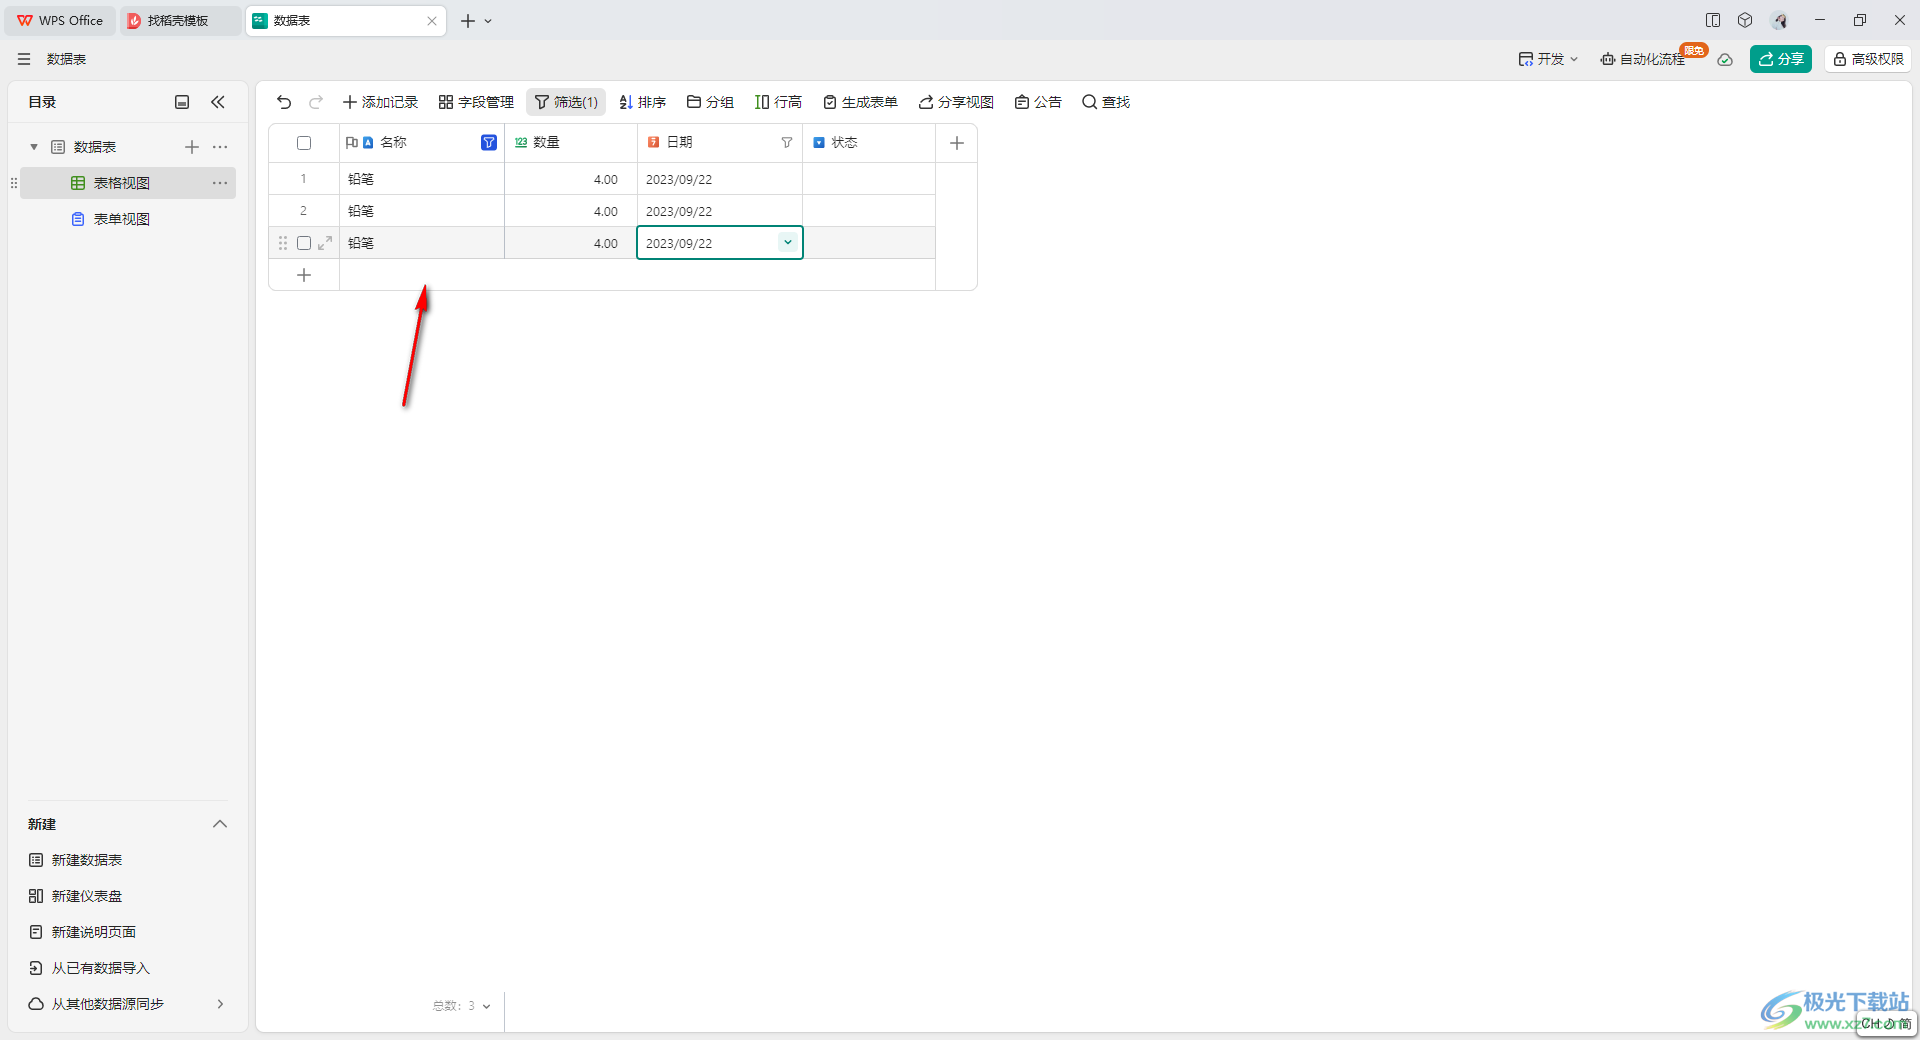This screenshot has height=1040, width=1920.
Task: Click the row one number cell
Action: [304, 179]
